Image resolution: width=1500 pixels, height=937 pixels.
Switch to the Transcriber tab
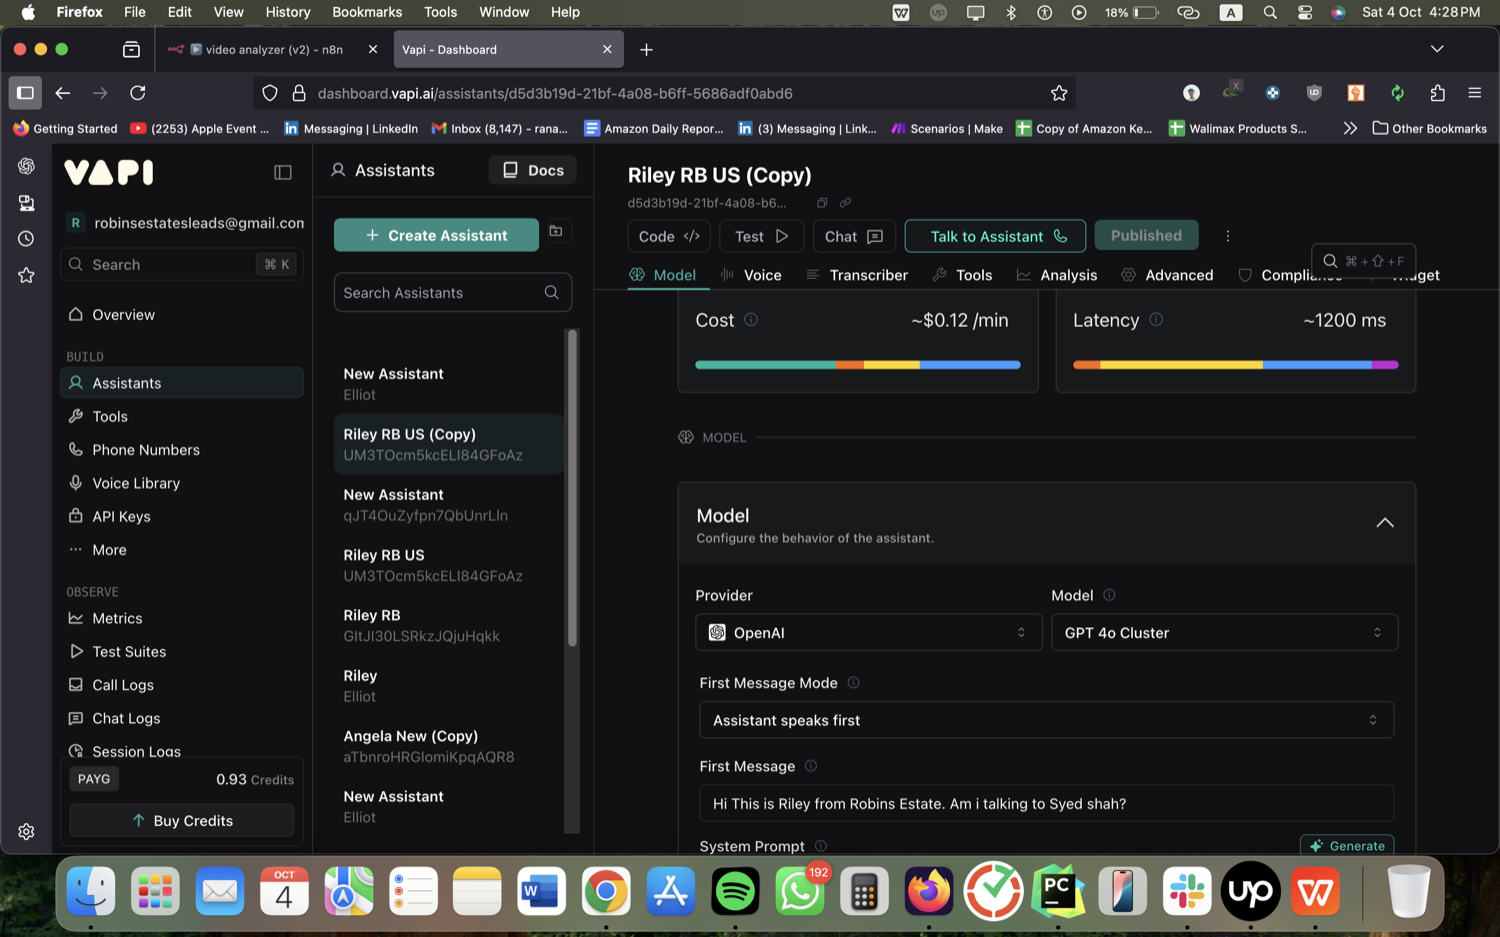[x=858, y=275]
